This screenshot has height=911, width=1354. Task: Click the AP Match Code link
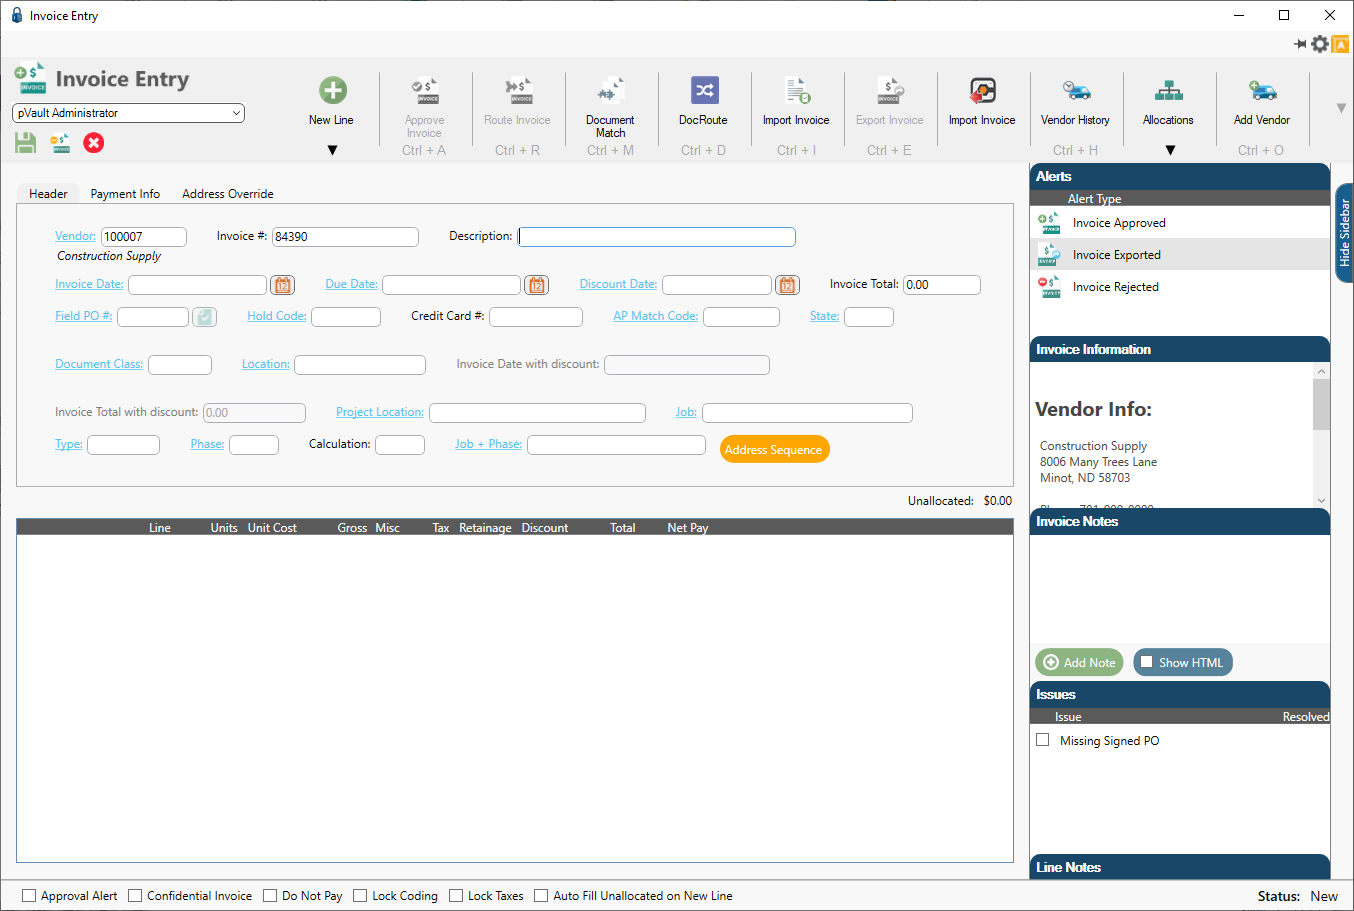656,316
